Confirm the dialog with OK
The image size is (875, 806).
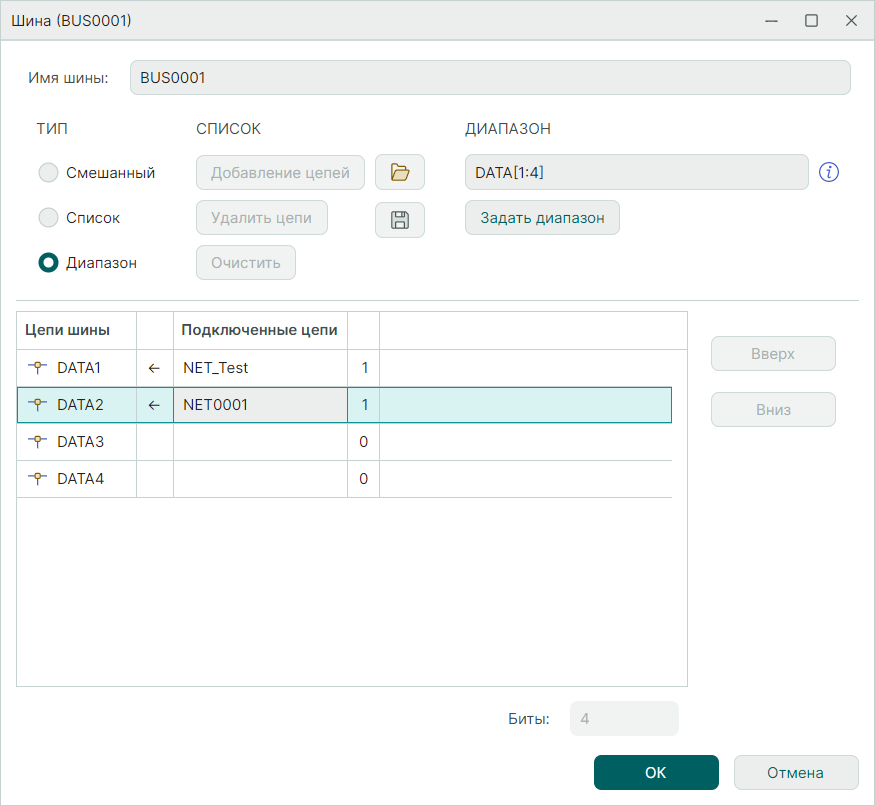(x=656, y=772)
